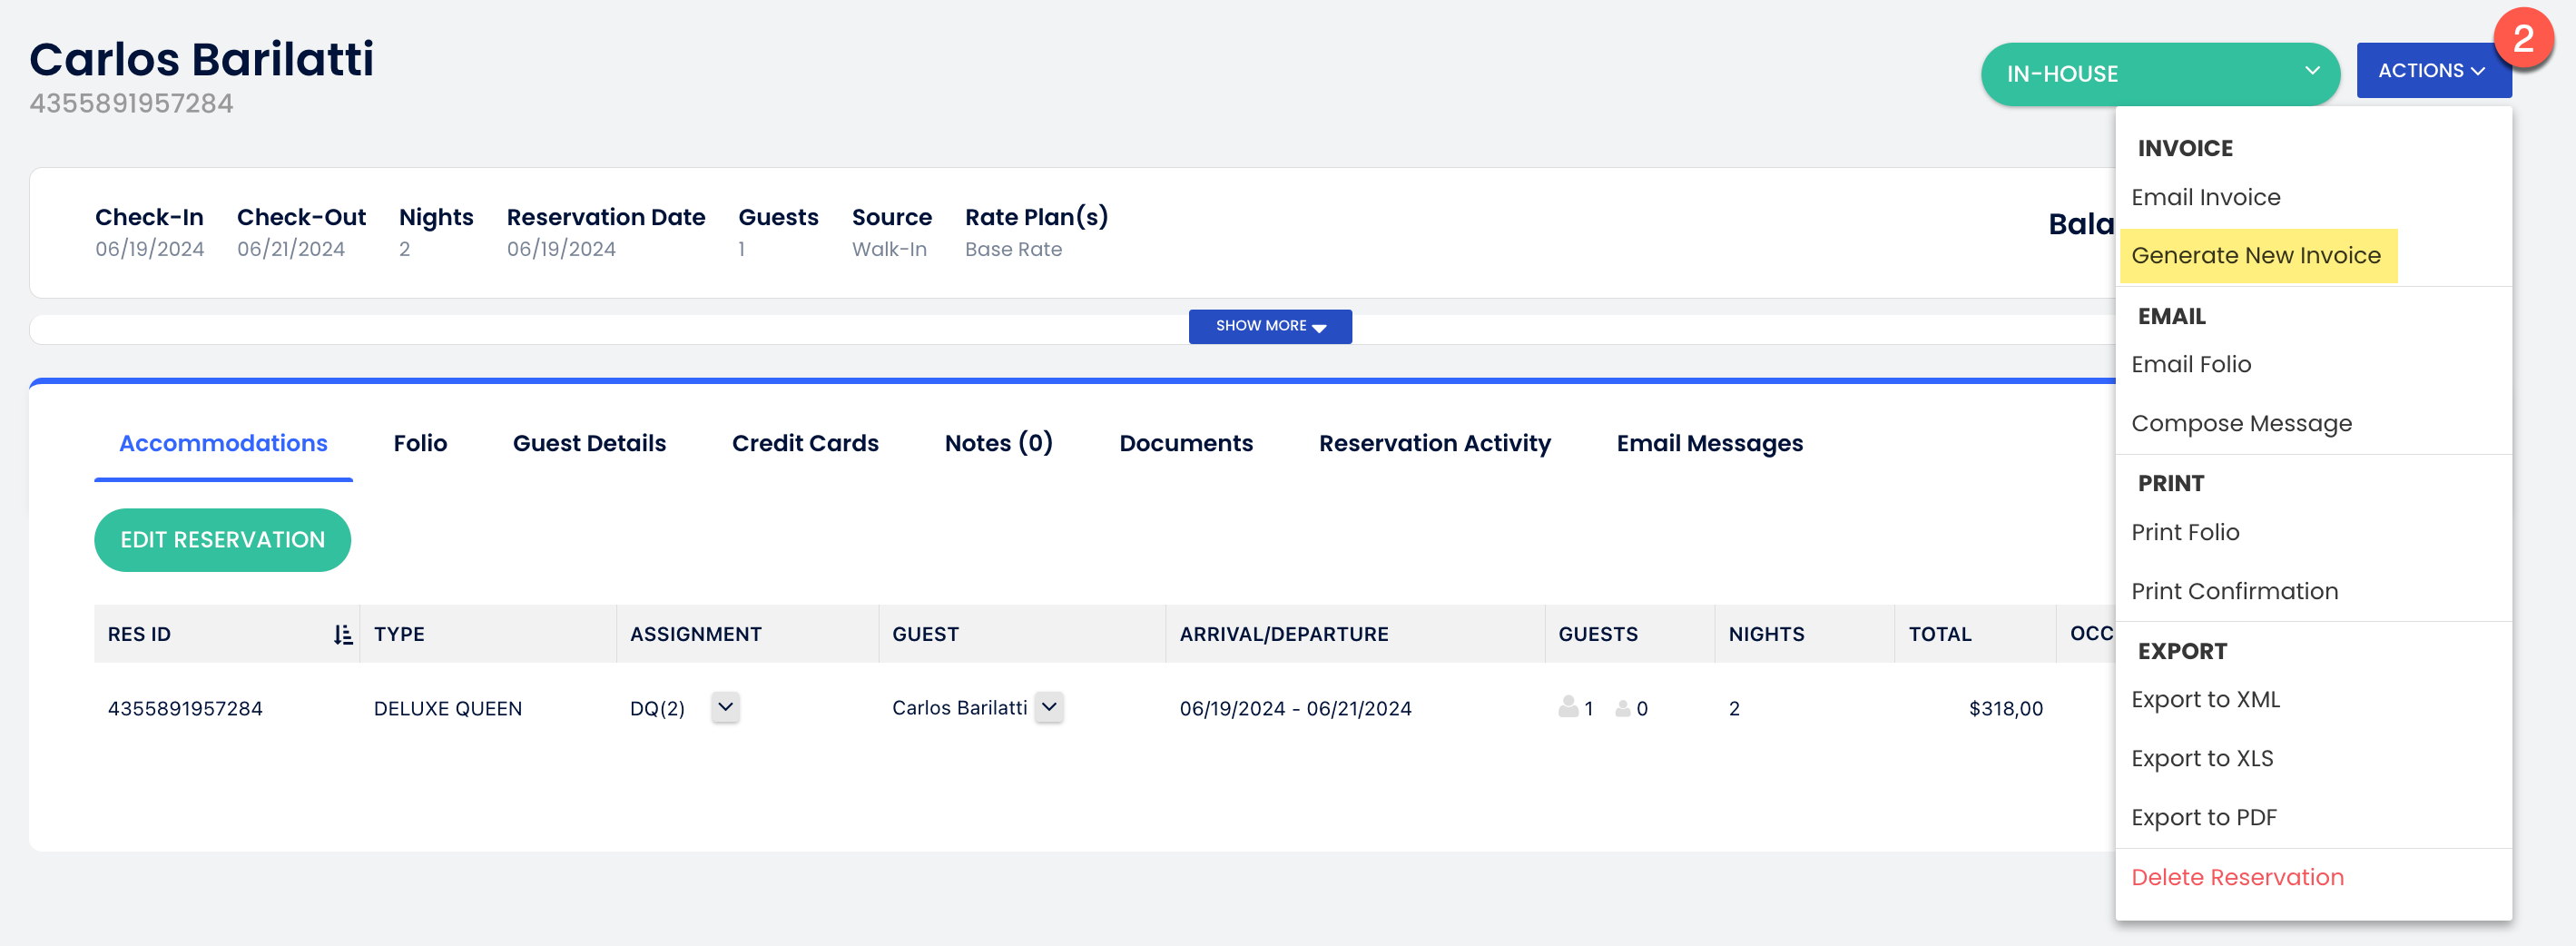The image size is (2576, 946).
Task: Click Delete Reservation link
Action: coord(2236,877)
